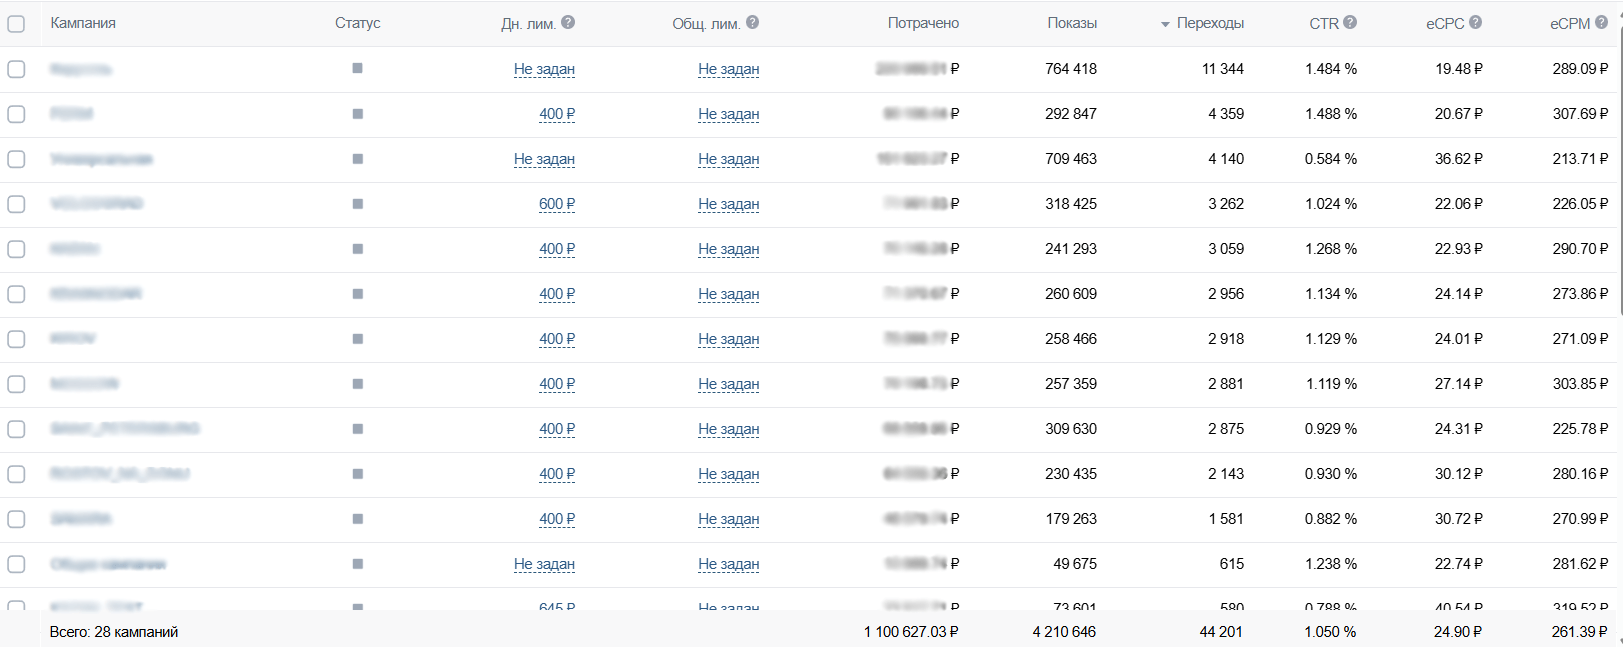
Task: Click status square for row with 179 263 impressions
Action: point(357,518)
